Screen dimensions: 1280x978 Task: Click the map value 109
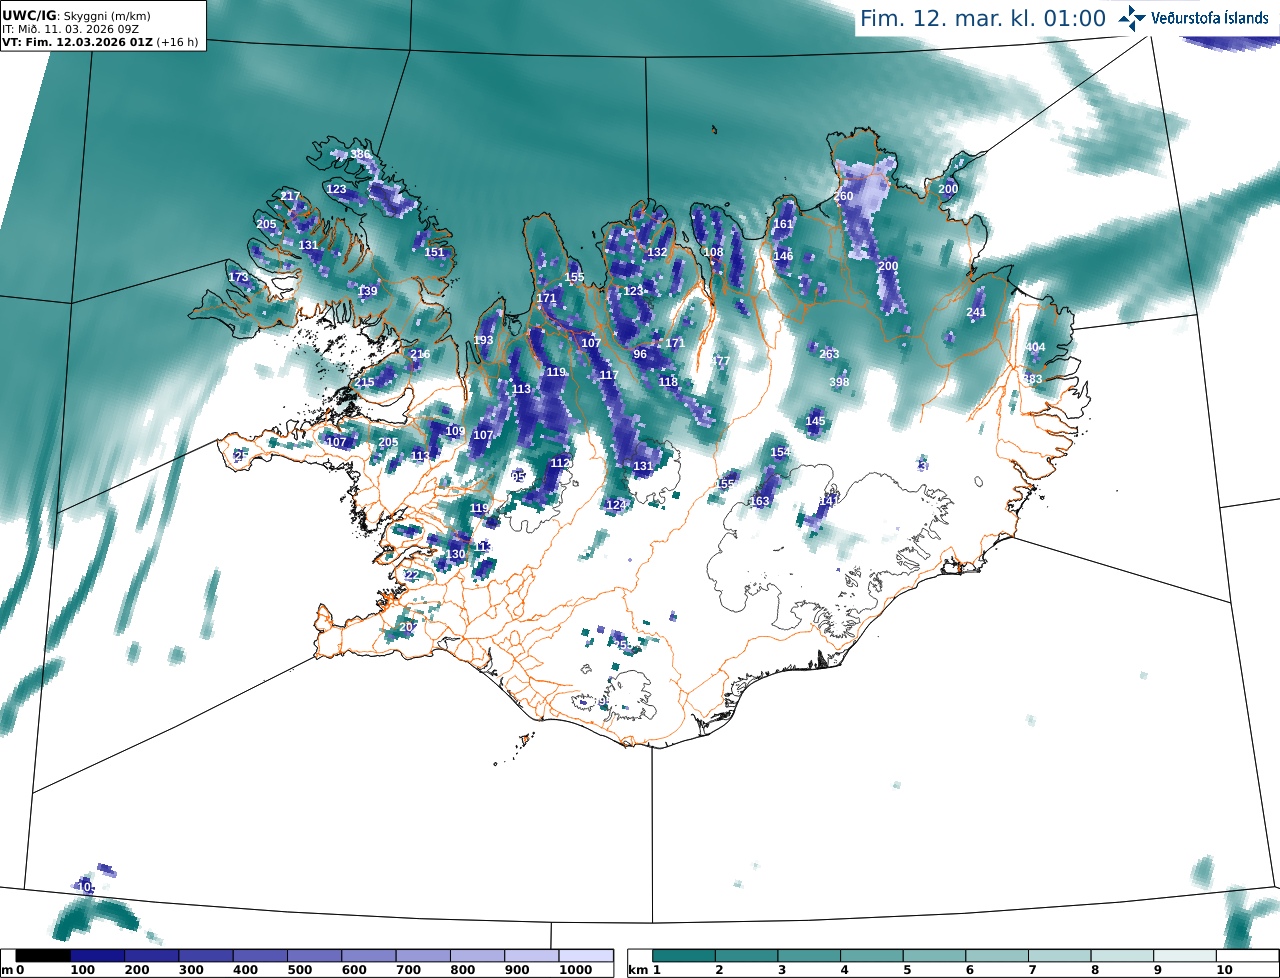455,431
